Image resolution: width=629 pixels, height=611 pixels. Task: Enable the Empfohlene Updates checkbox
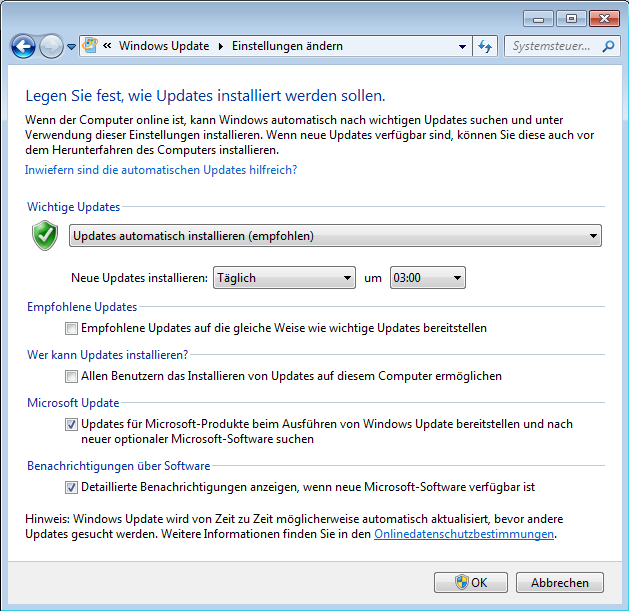pos(71,328)
